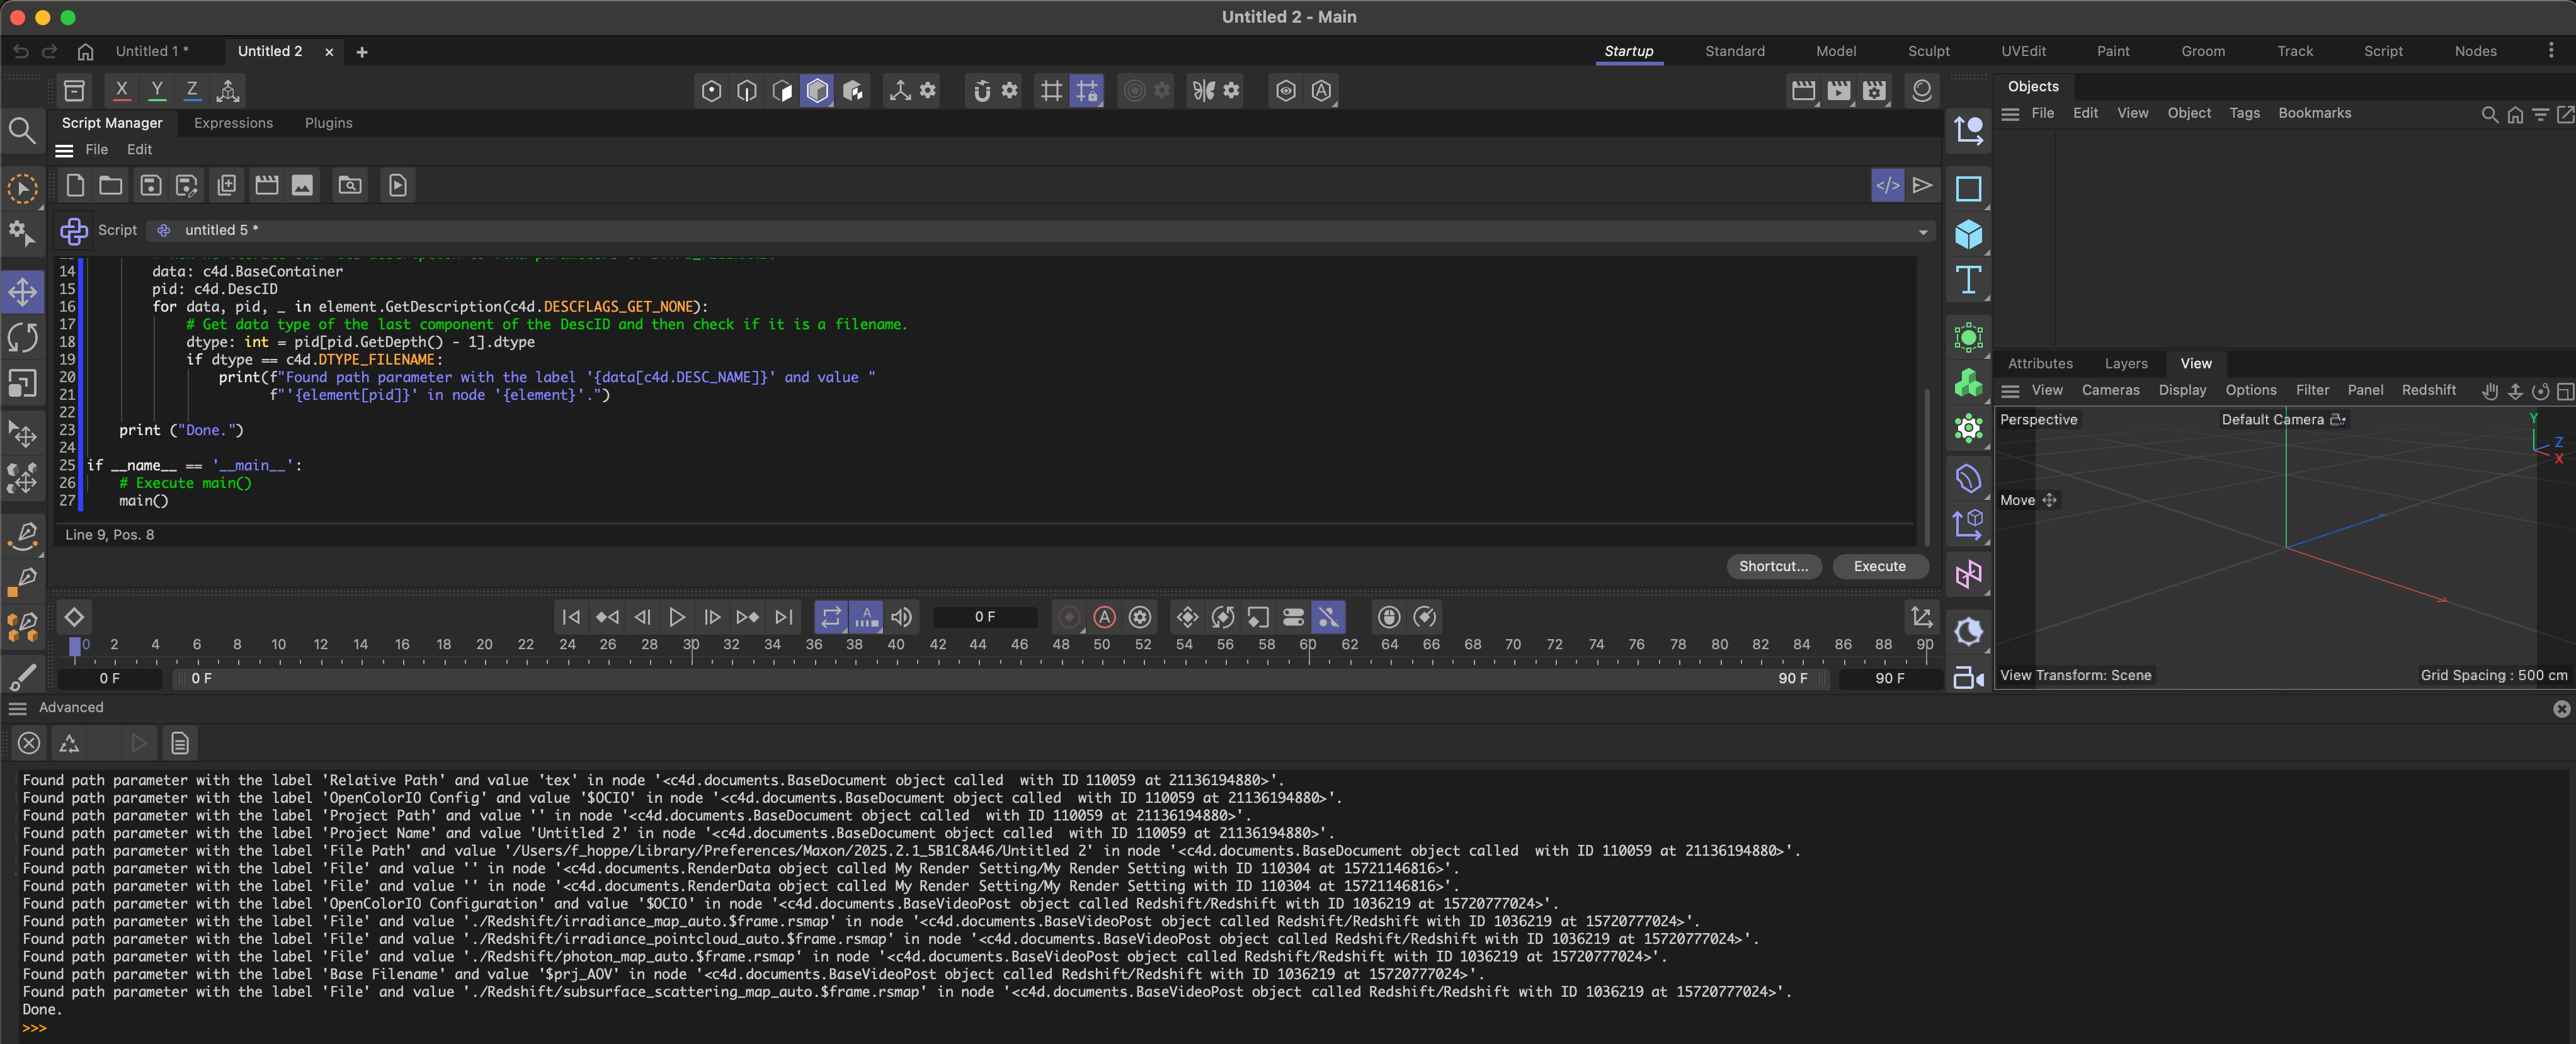The width and height of the screenshot is (2576, 1044).
Task: Switch to the Expressions tab
Action: (x=233, y=123)
